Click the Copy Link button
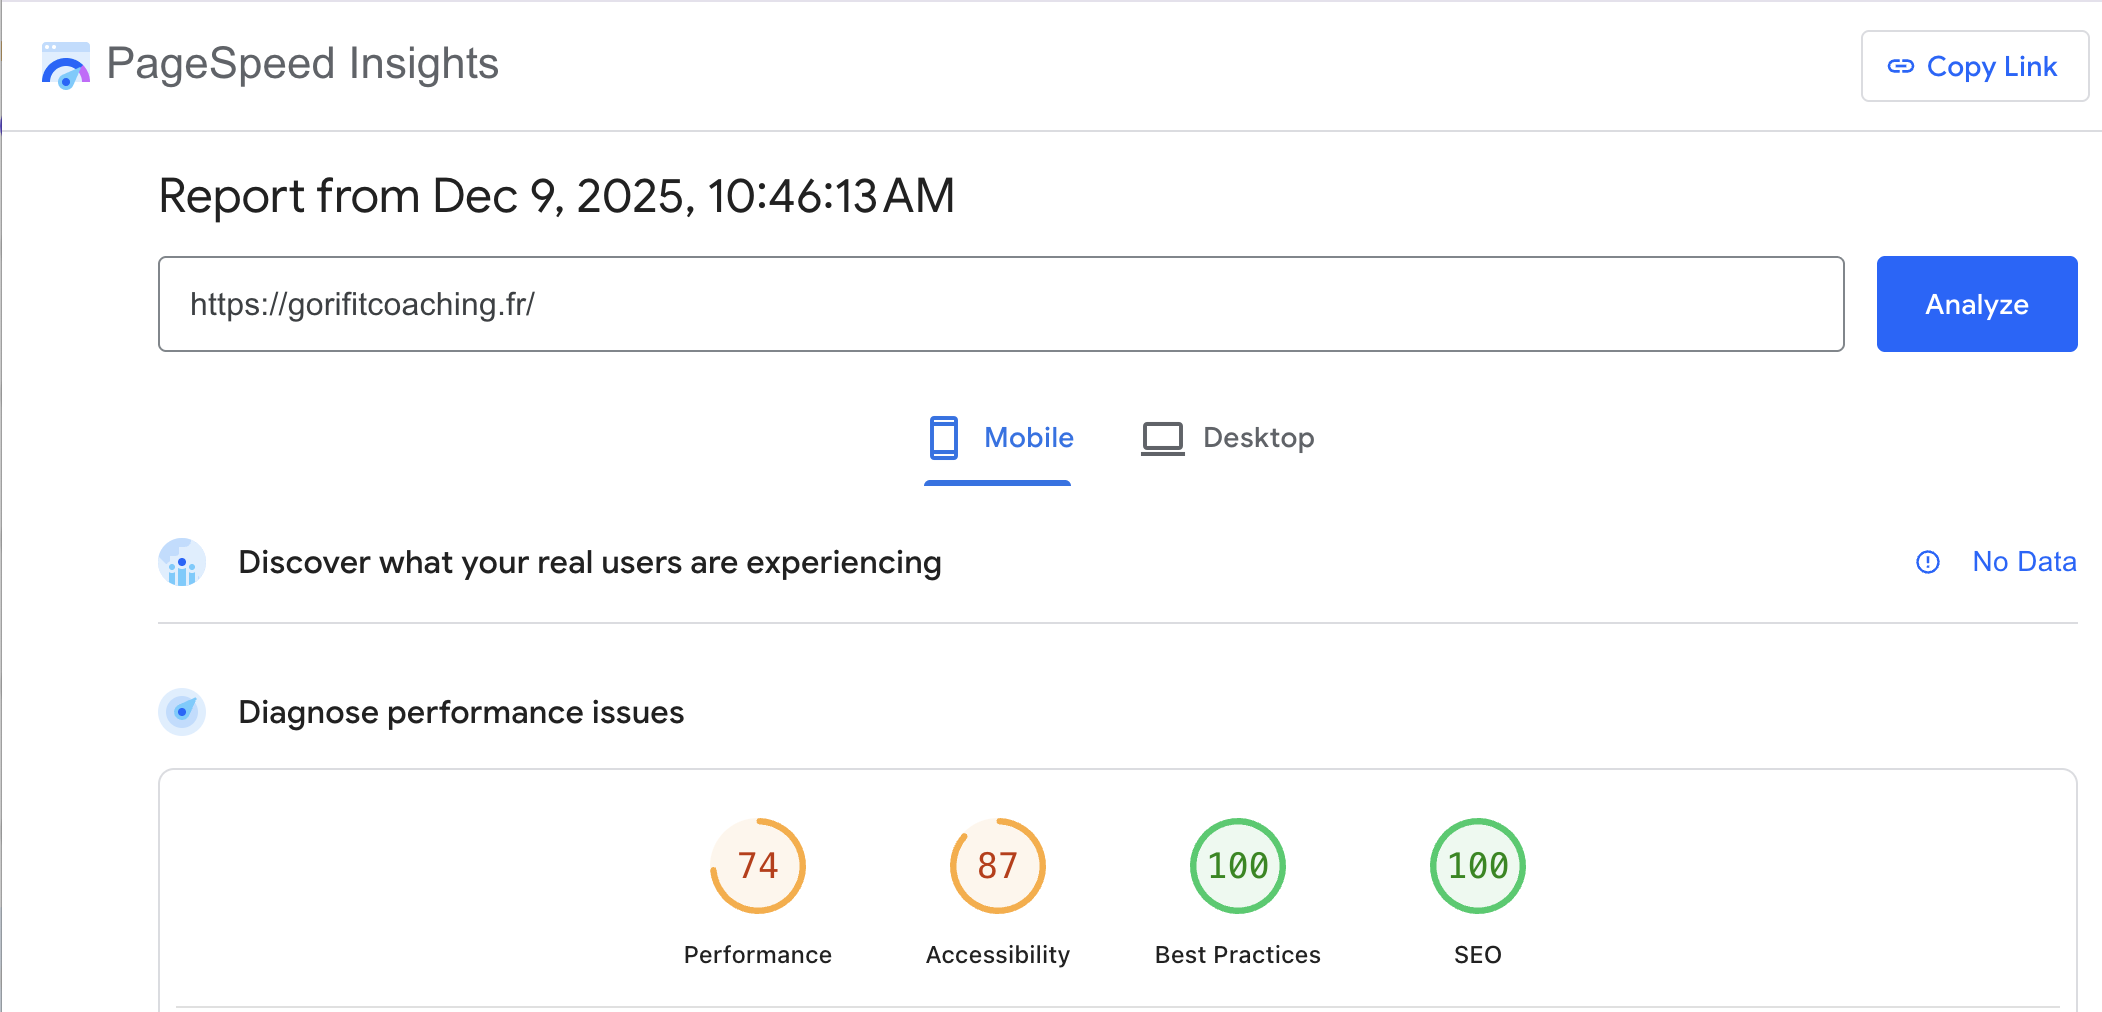The height and width of the screenshot is (1012, 2102). [1974, 66]
